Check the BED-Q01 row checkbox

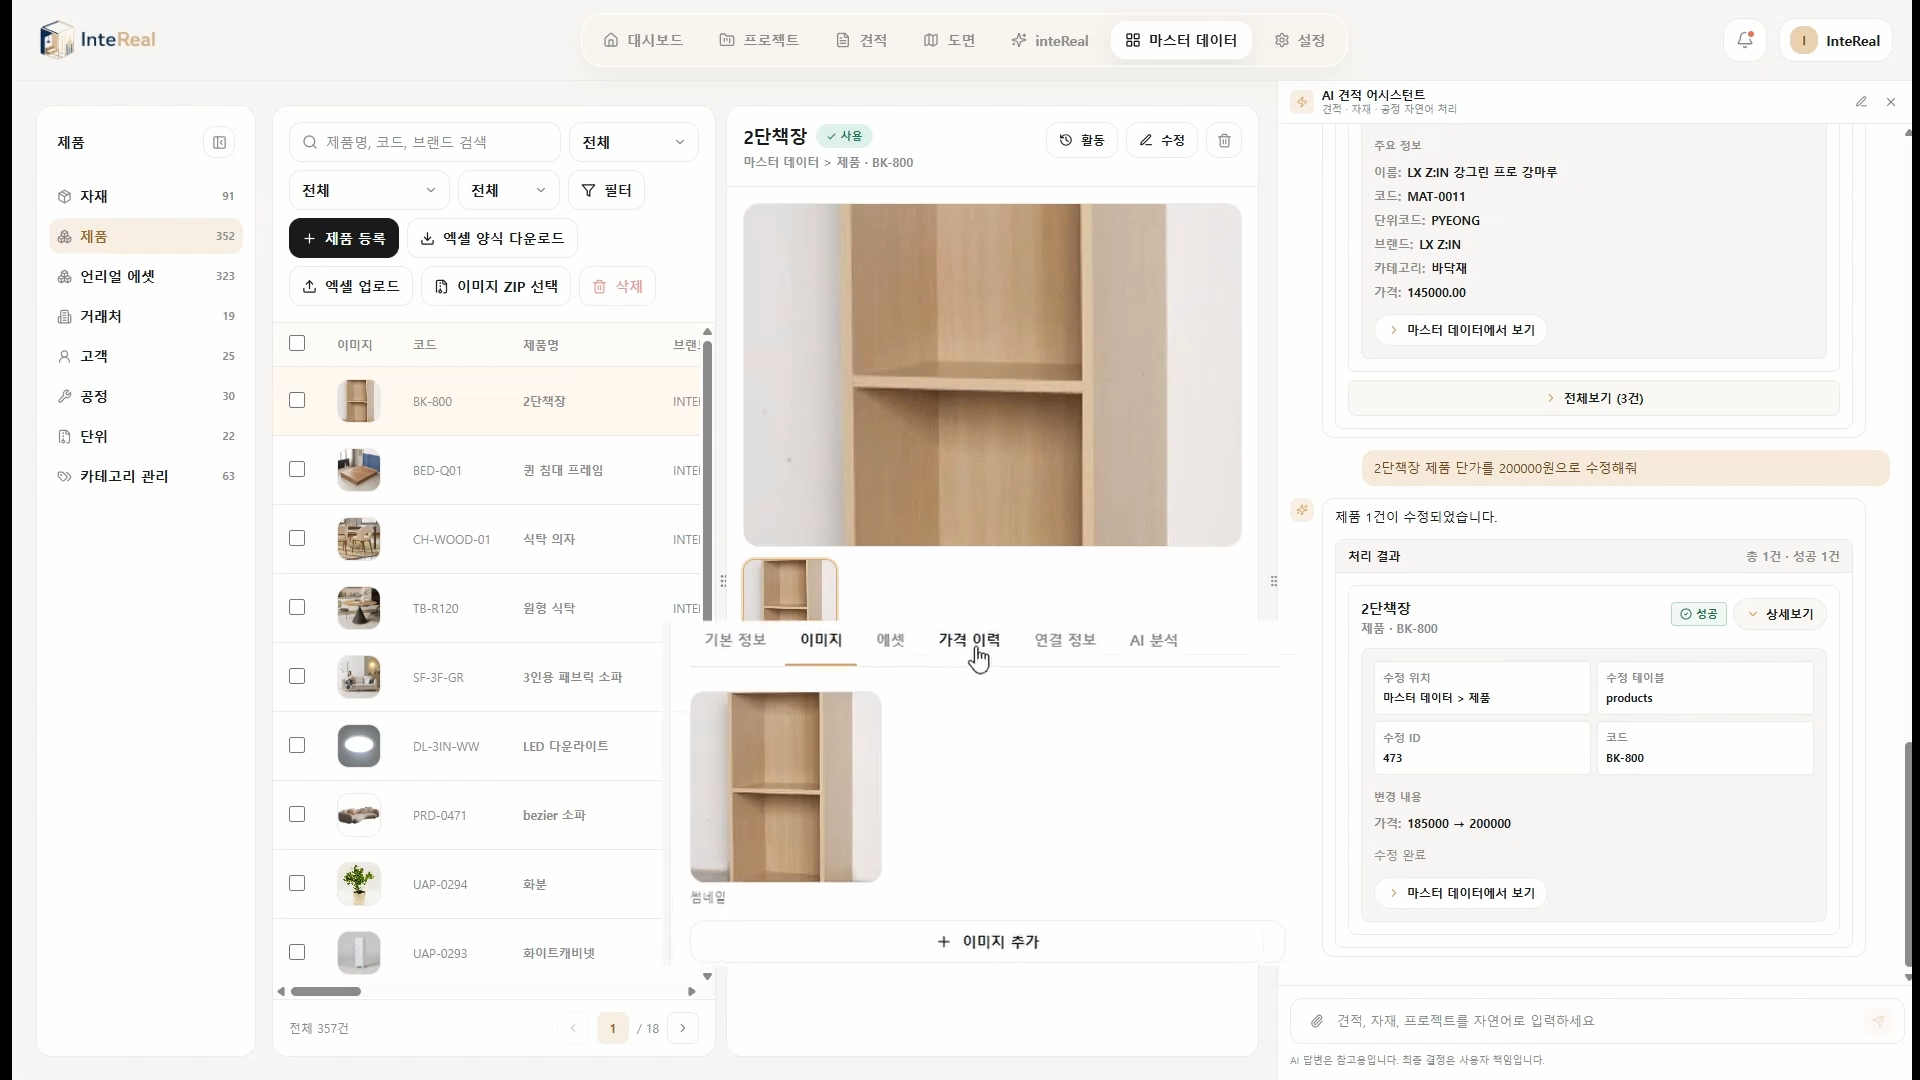coord(297,469)
